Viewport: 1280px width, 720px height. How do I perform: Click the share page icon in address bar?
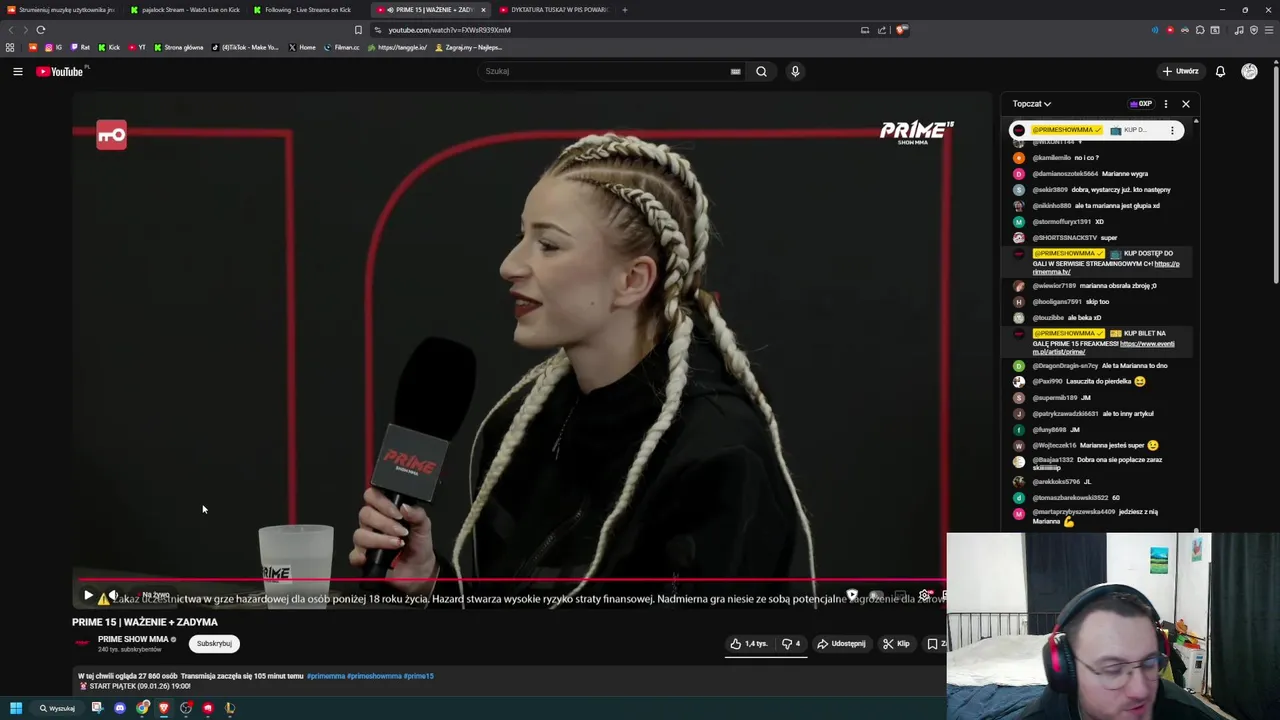click(x=882, y=30)
